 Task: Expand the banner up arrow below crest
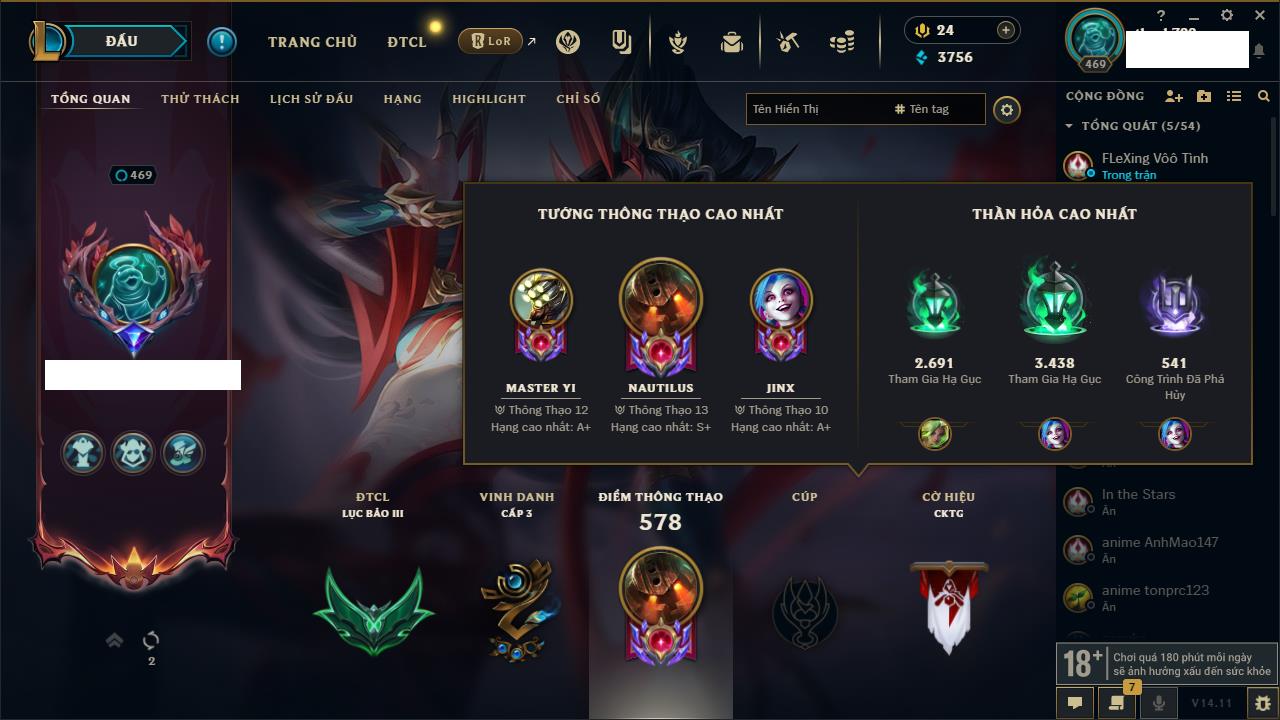(115, 640)
